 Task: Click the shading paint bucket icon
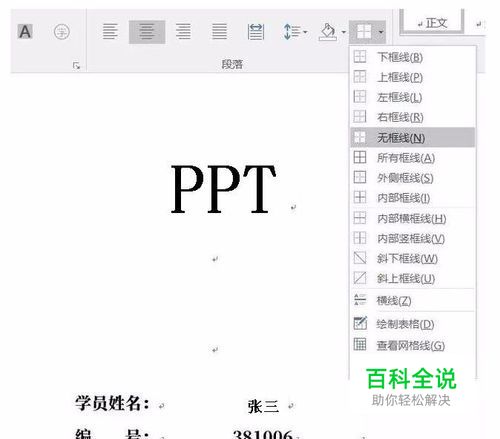(x=328, y=32)
